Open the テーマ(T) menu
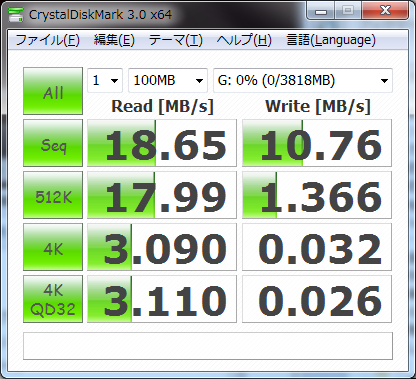416x379 pixels. tap(176, 40)
